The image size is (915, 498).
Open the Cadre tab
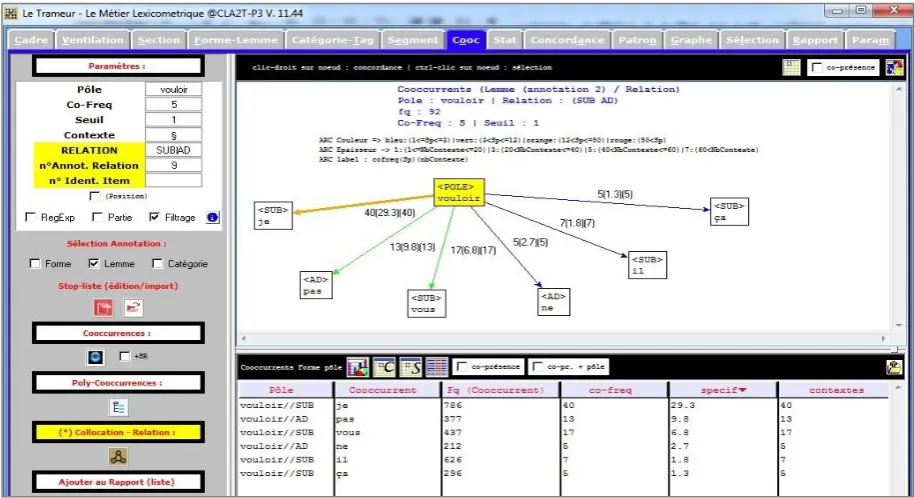(31, 40)
